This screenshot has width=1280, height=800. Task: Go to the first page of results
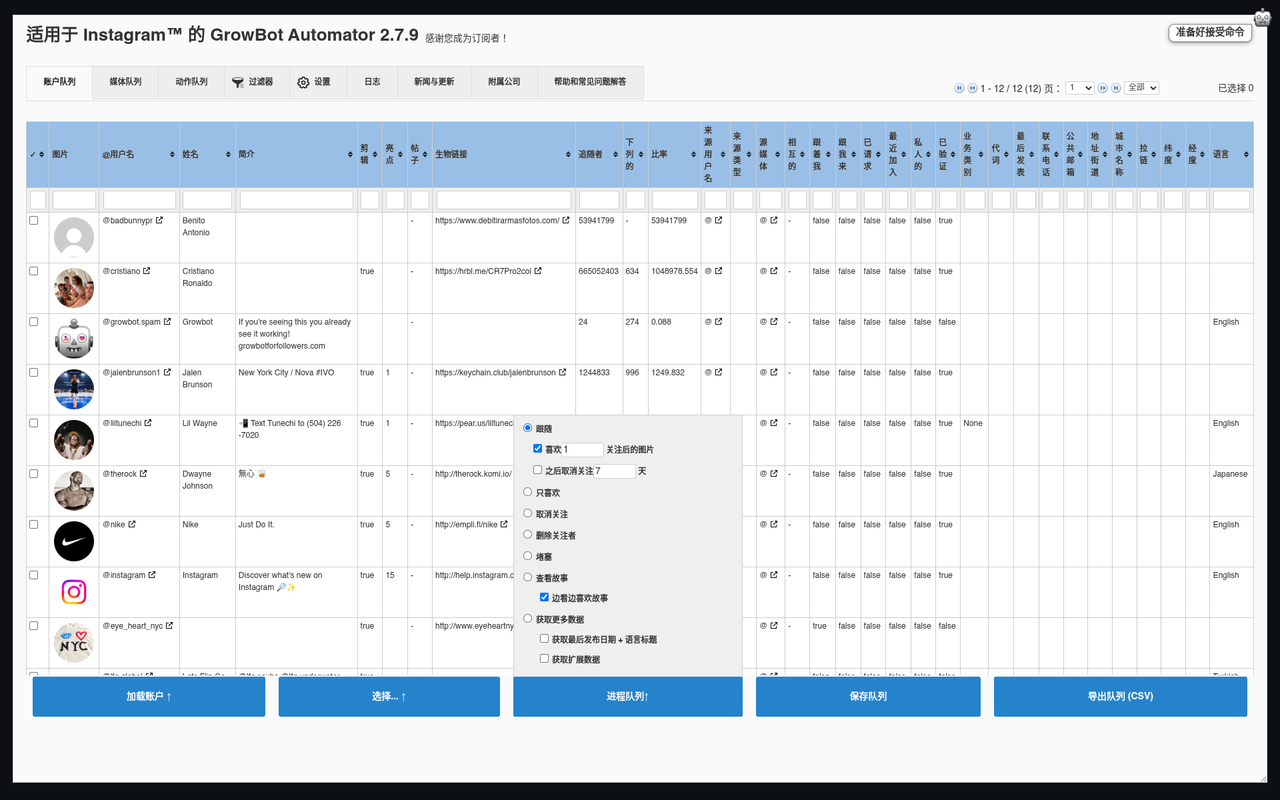(960, 88)
